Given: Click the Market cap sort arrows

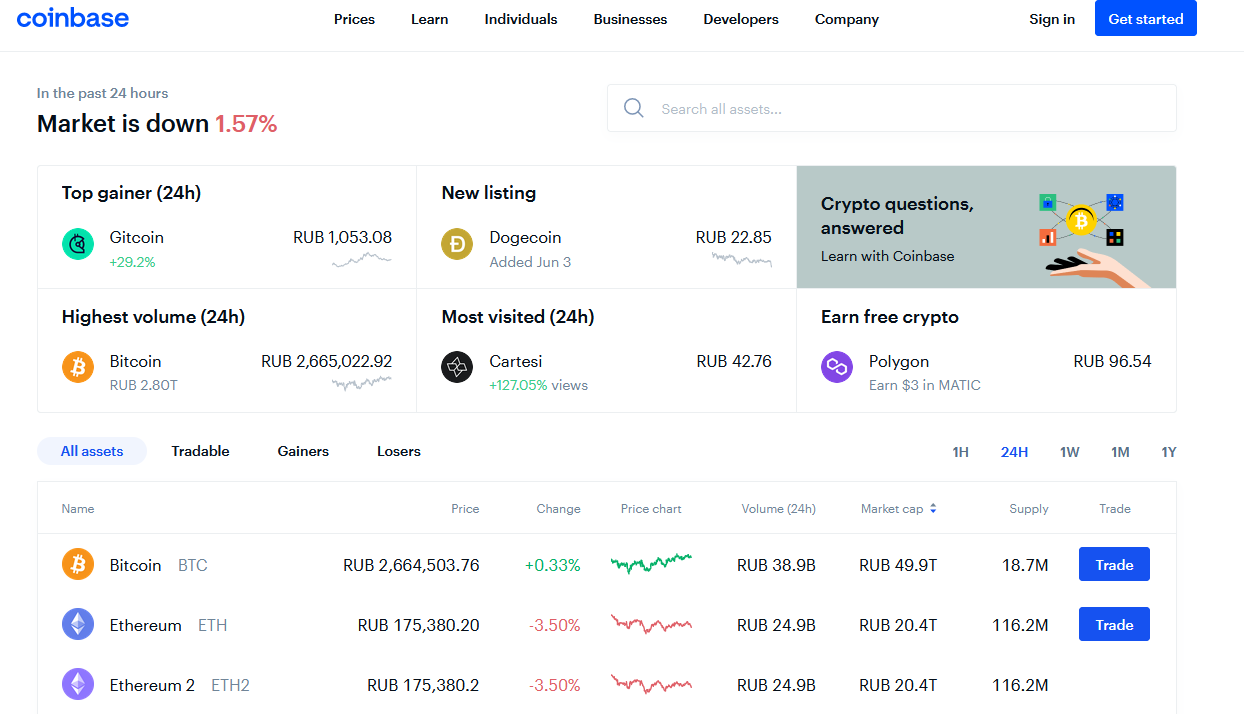Looking at the screenshot, I should [933, 508].
